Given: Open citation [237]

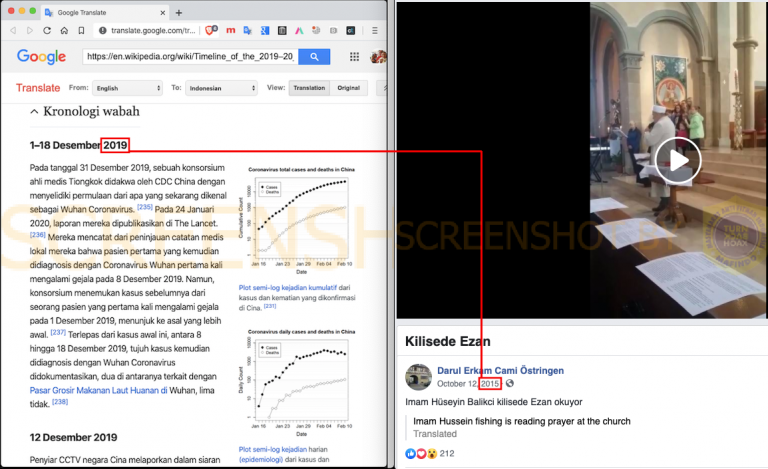Looking at the screenshot, I should pyautogui.click(x=58, y=332).
